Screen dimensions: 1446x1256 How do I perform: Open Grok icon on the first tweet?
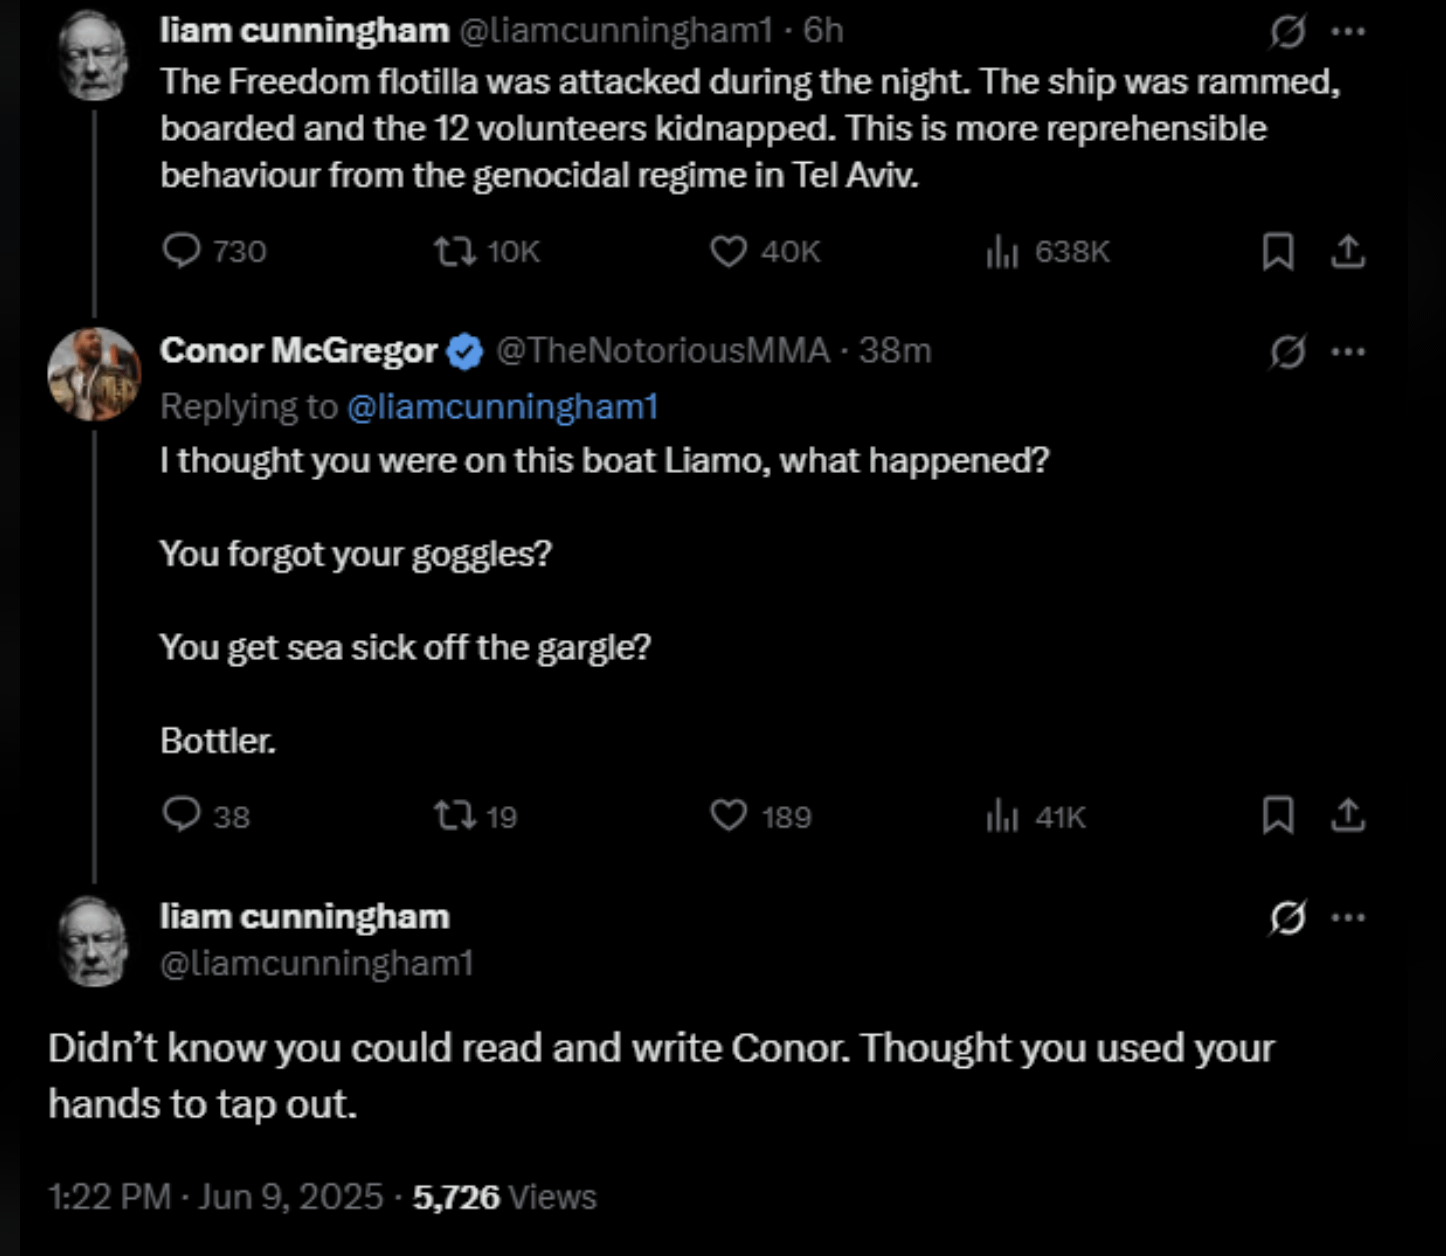1287,32
